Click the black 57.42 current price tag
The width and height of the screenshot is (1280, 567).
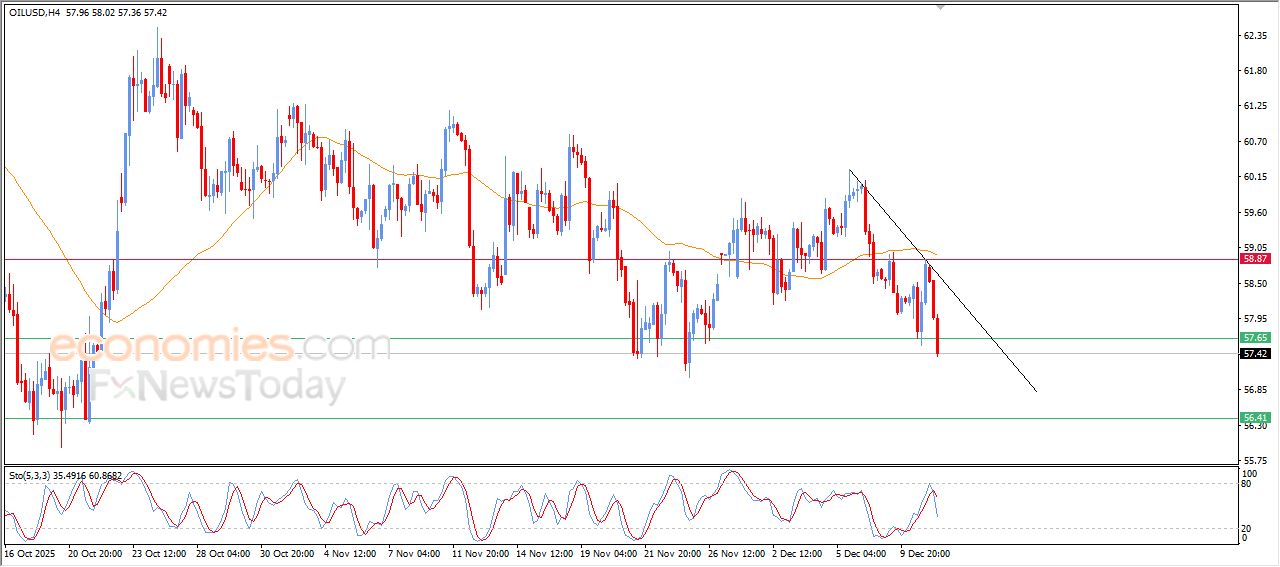click(x=1255, y=354)
